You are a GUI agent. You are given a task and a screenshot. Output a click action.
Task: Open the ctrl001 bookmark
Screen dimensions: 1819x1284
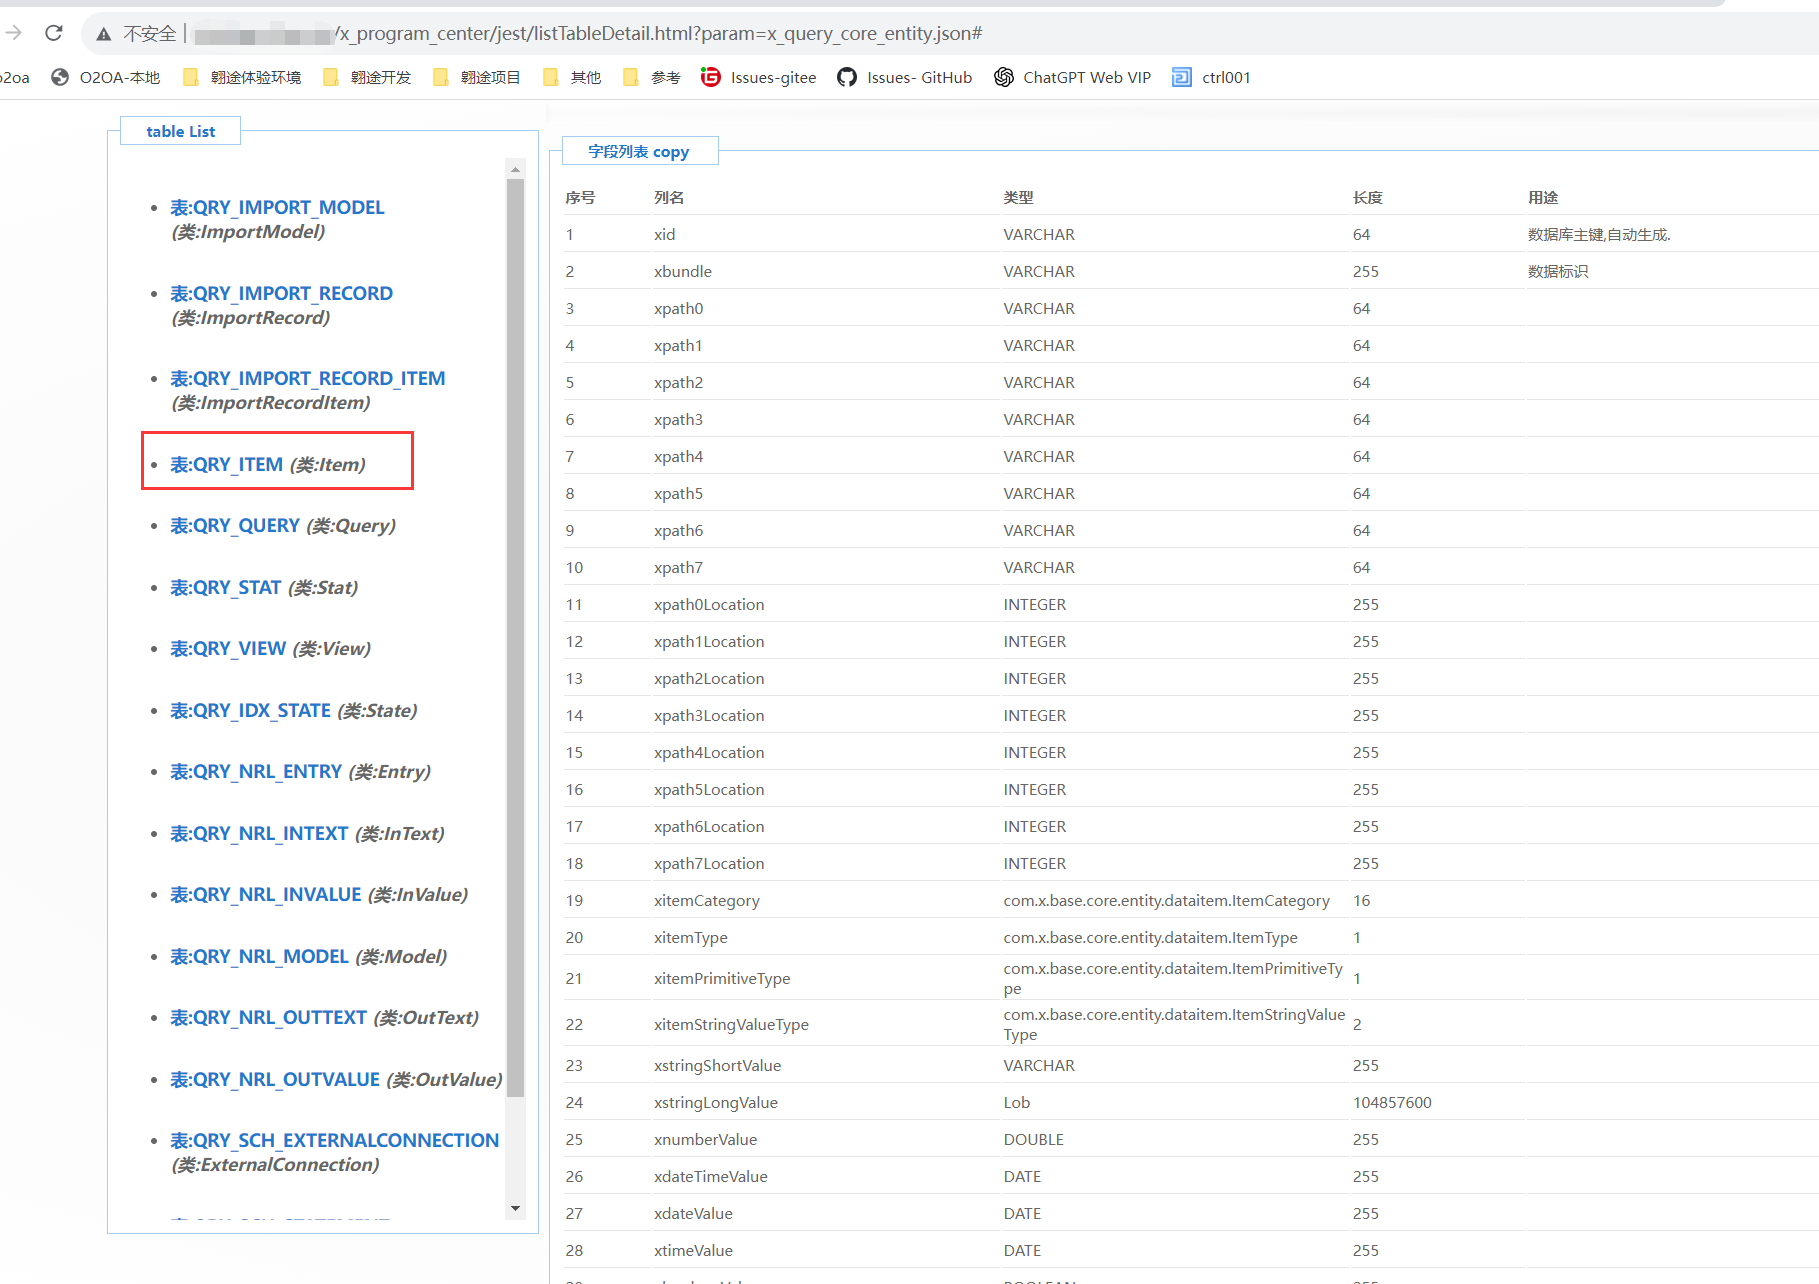pos(1212,77)
